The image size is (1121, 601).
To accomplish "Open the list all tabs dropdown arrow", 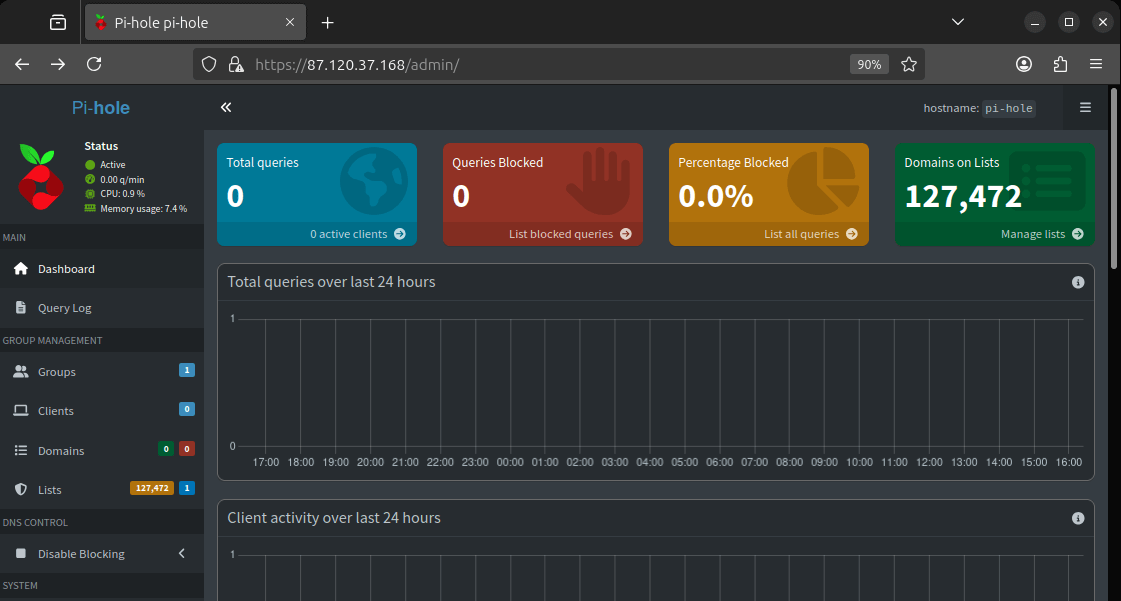I will pyautogui.click(x=958, y=22).
